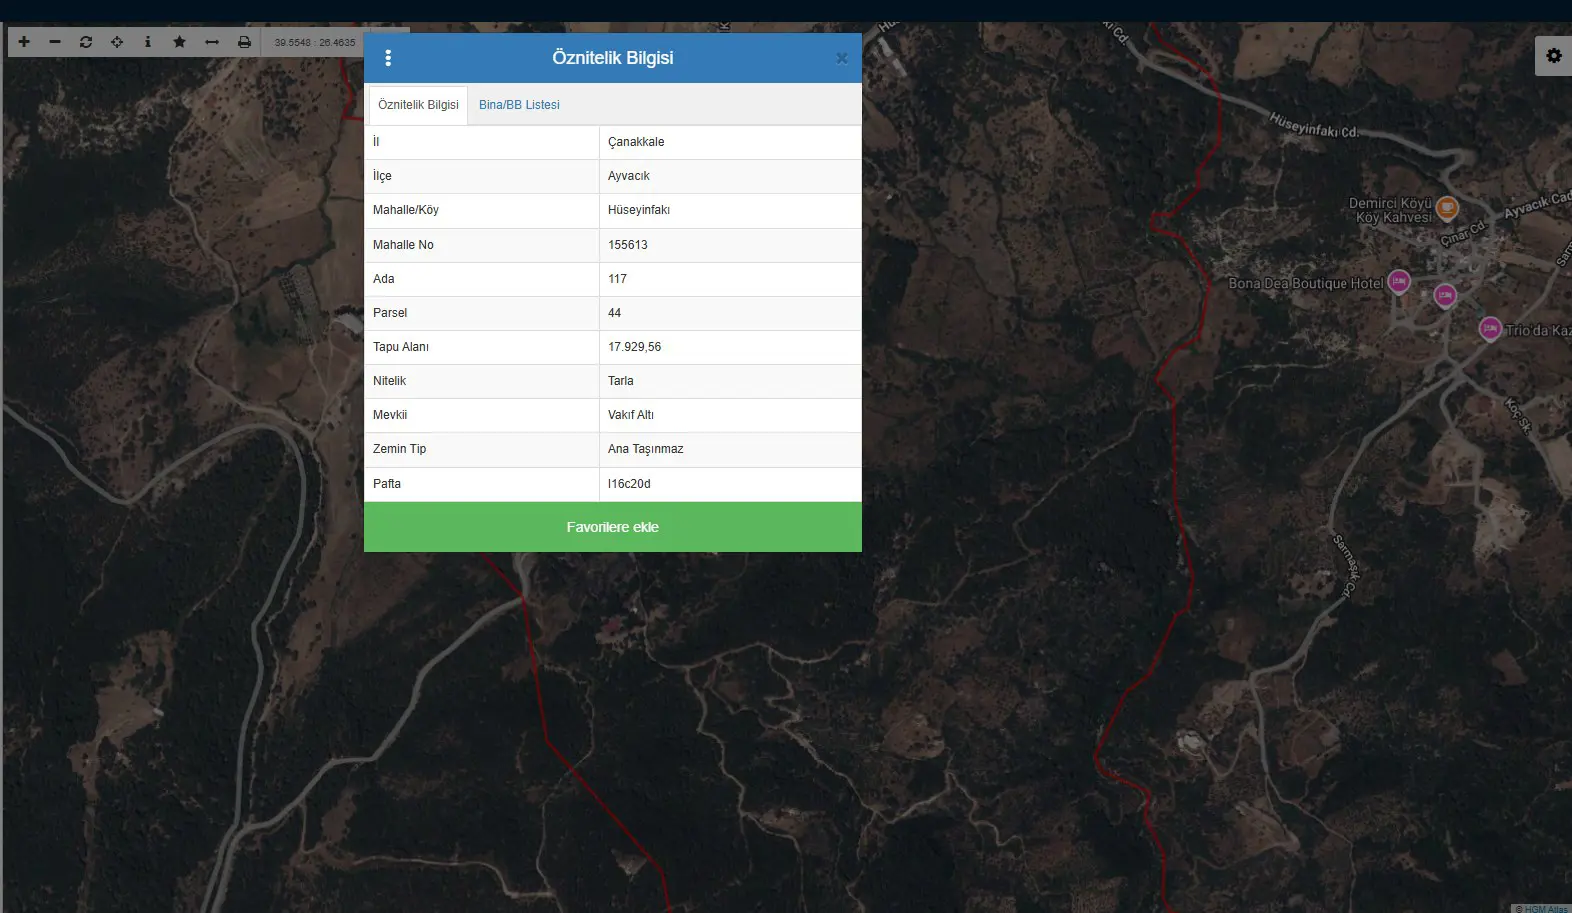This screenshot has height=913, width=1572.
Task: Select the Çanakkale value cell
Action: click(x=730, y=142)
